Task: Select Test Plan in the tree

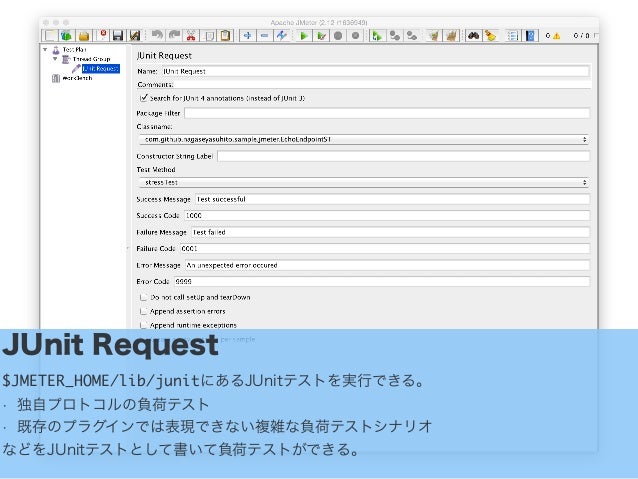Action: coord(74,49)
